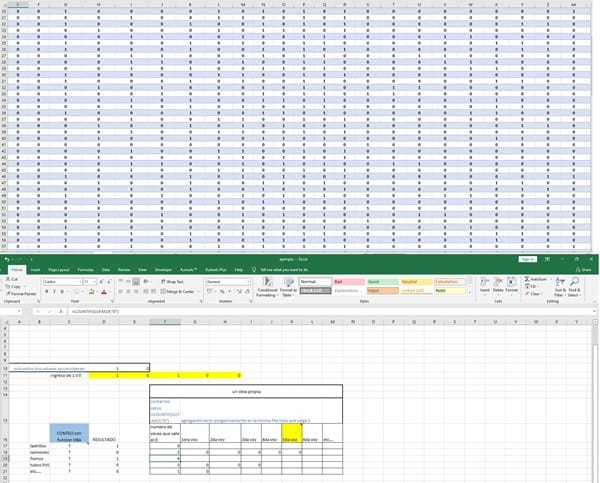
Task: Apply Bold formatting to the cell
Action: (x=46, y=291)
